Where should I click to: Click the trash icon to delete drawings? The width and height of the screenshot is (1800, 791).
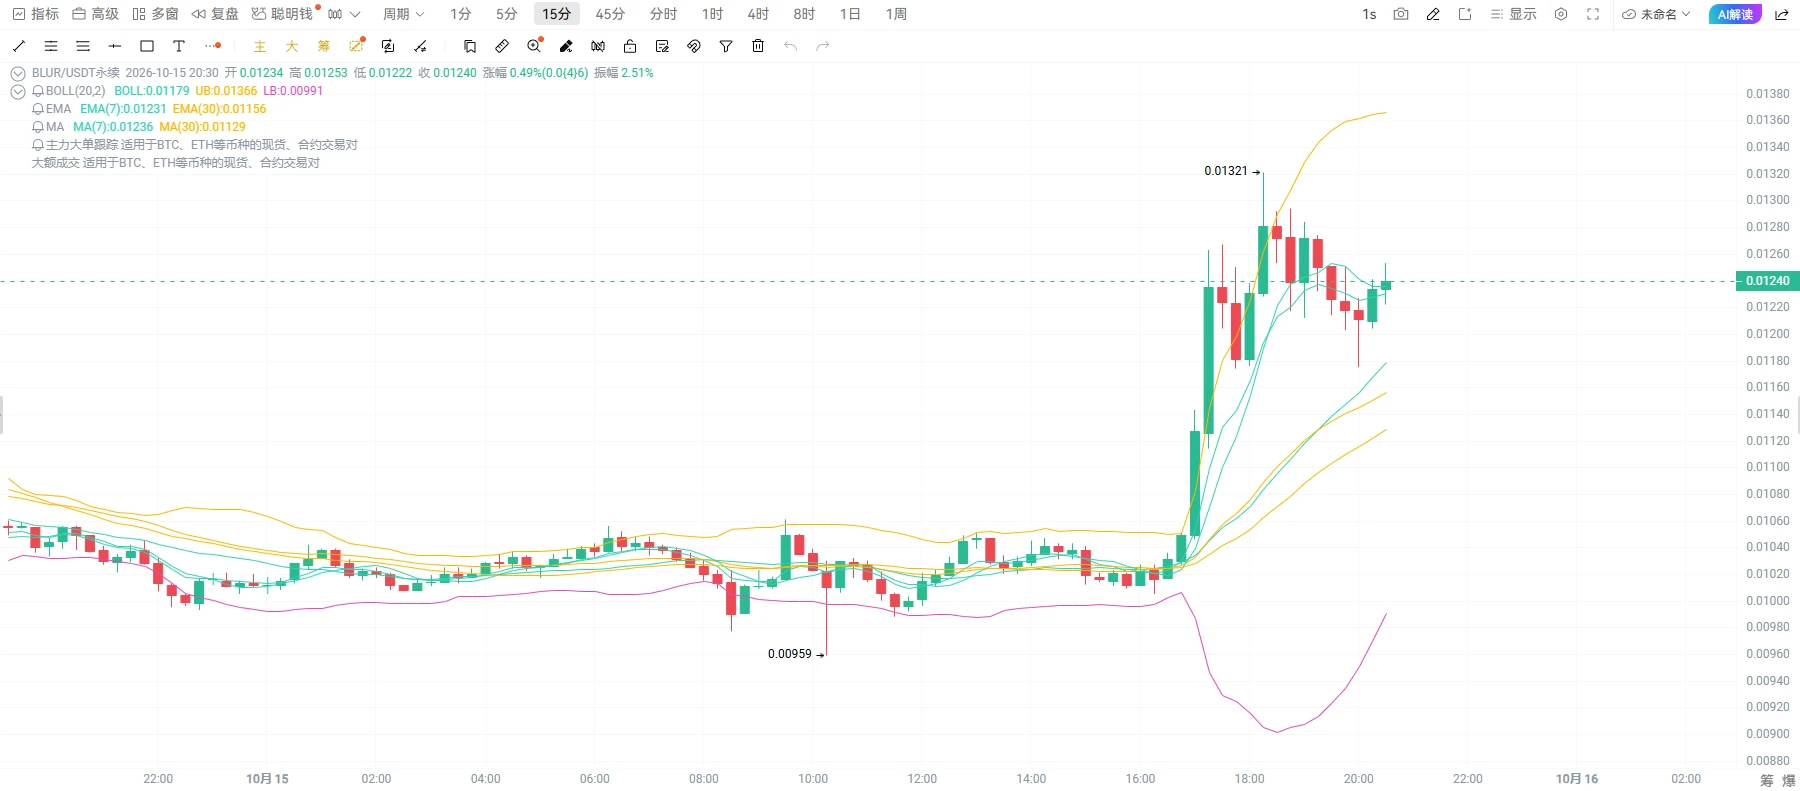758,46
